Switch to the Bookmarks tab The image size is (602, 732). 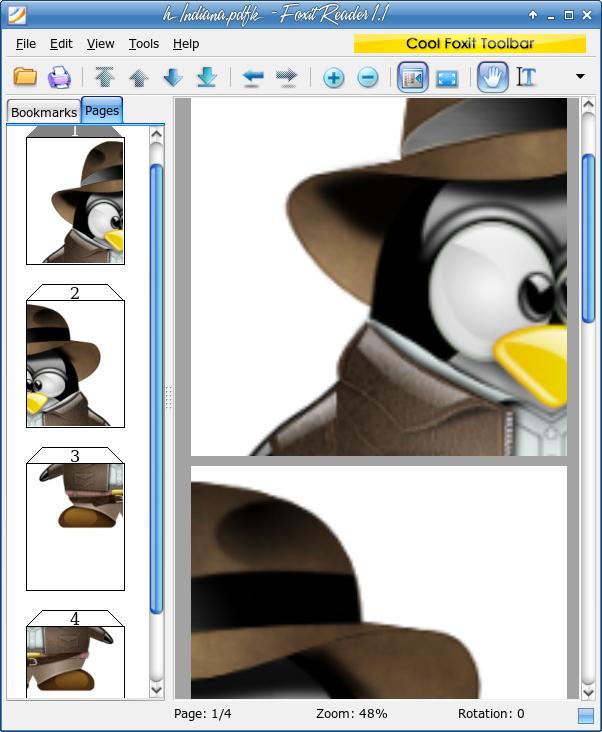(x=44, y=113)
